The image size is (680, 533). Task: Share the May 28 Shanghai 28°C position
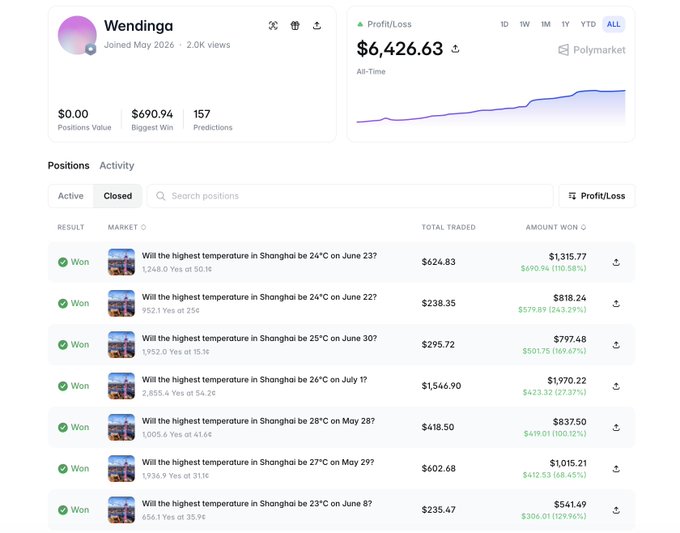pyautogui.click(x=616, y=427)
